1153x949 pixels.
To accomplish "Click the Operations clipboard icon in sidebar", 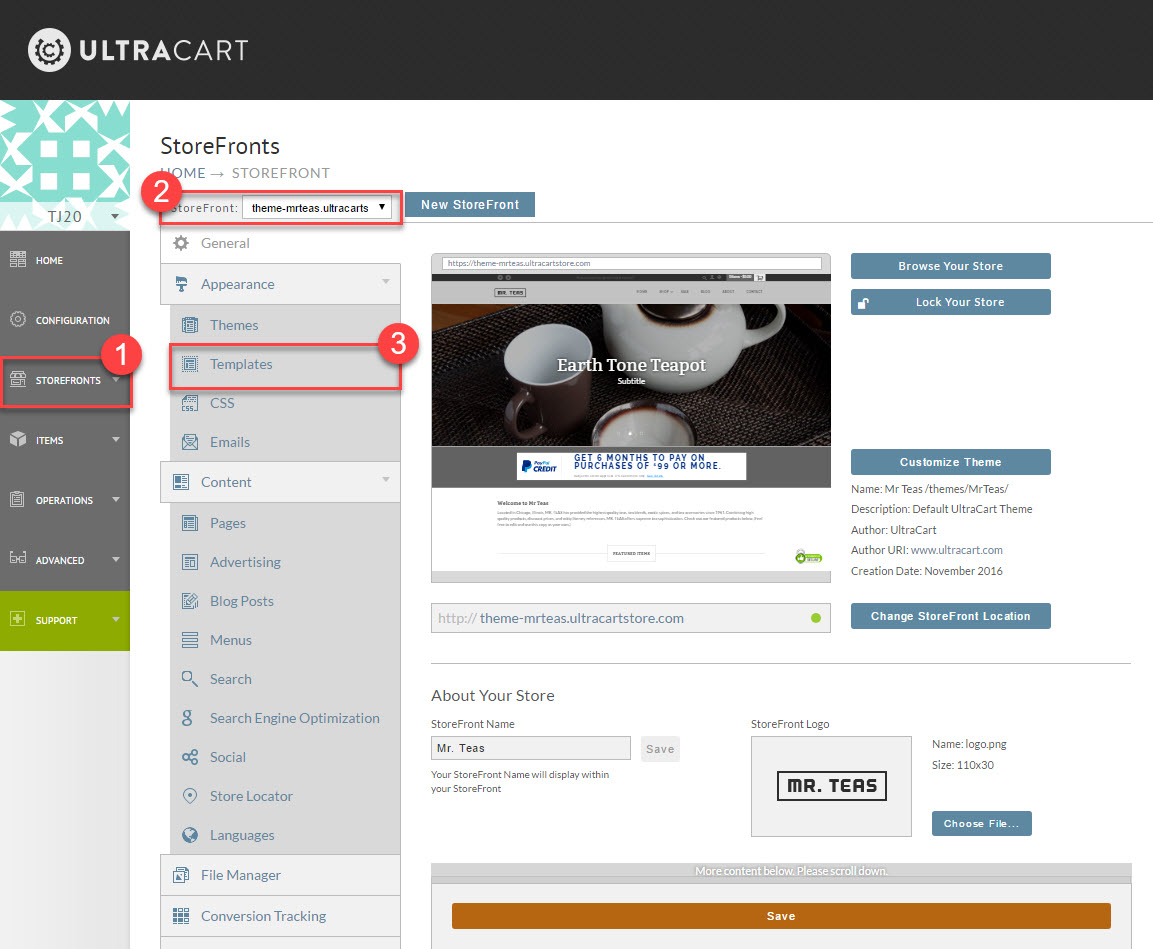I will point(18,499).
